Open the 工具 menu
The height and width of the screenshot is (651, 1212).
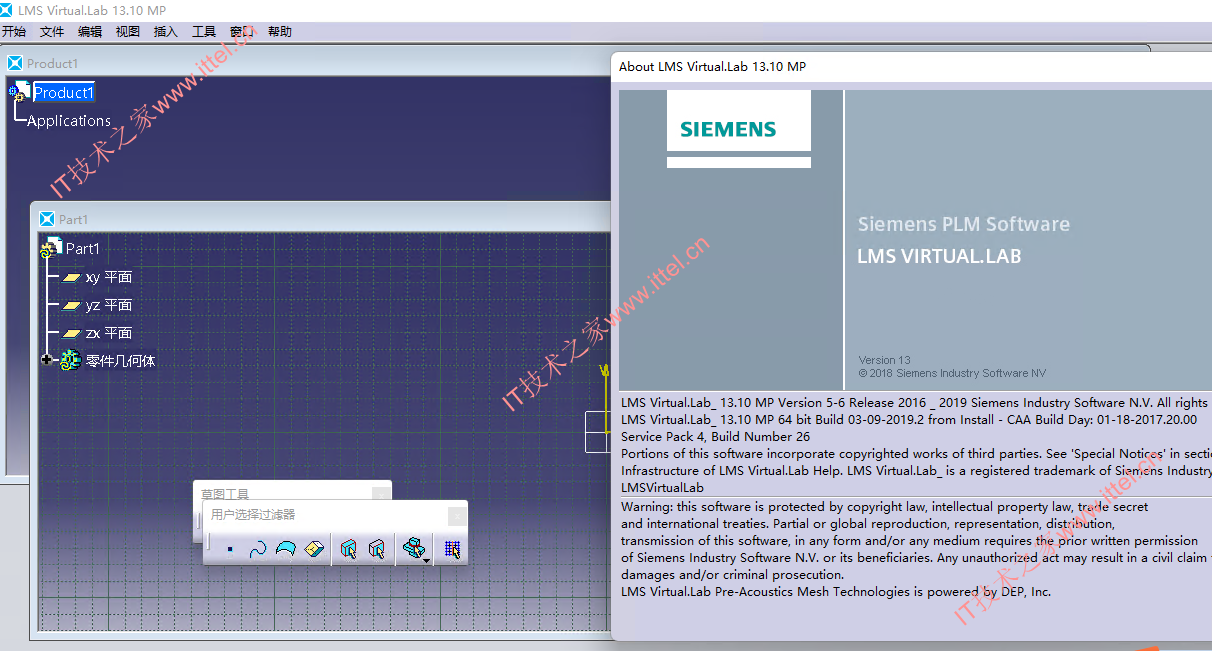coord(203,32)
